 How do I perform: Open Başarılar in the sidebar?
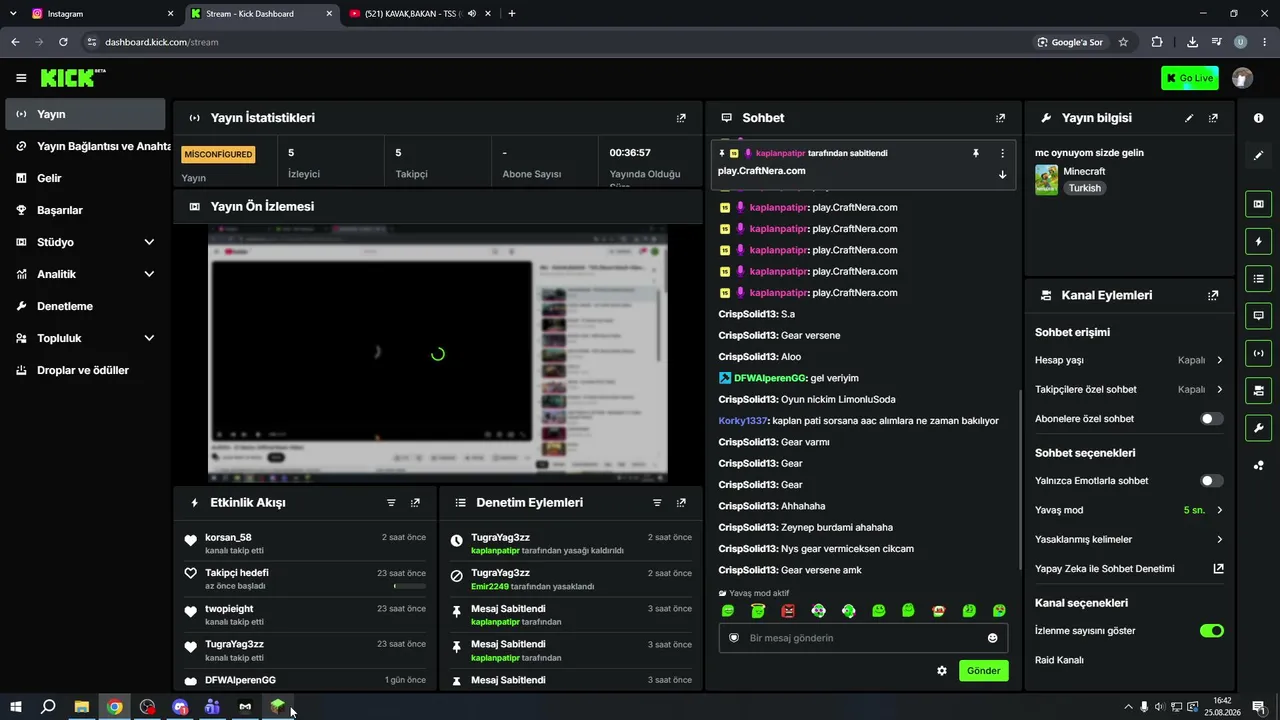[x=85, y=210]
